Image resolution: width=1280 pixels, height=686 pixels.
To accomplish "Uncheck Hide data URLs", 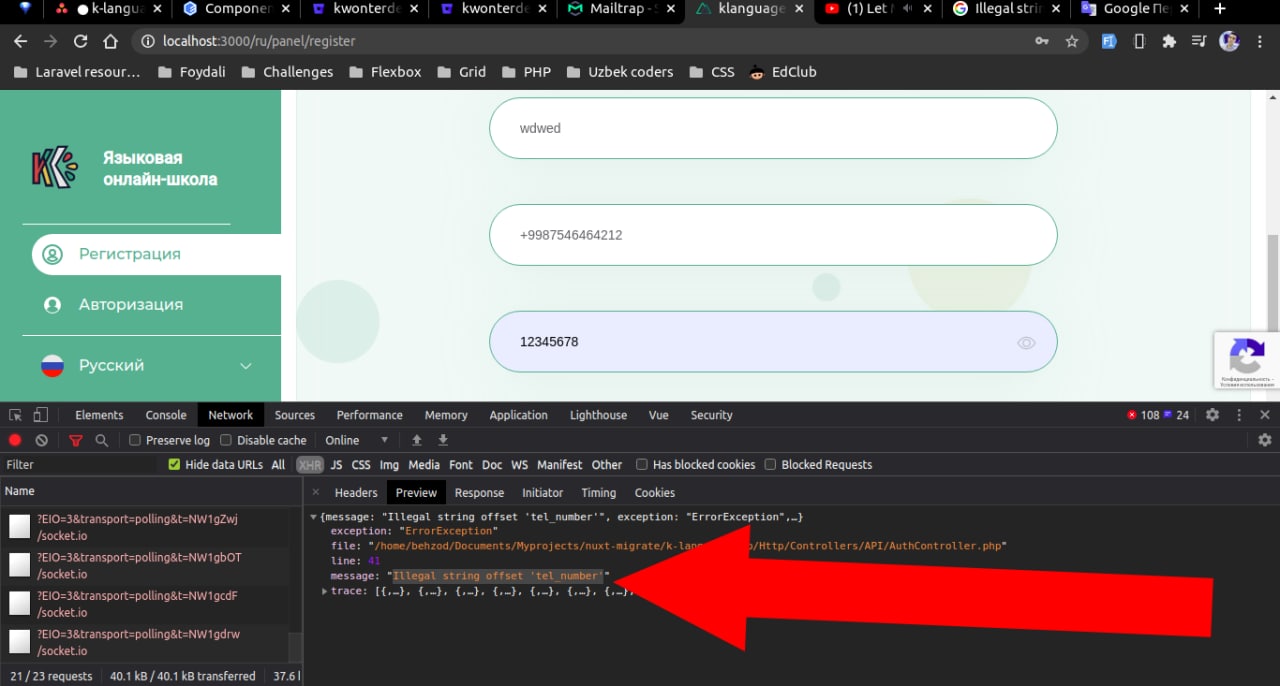I will point(174,465).
